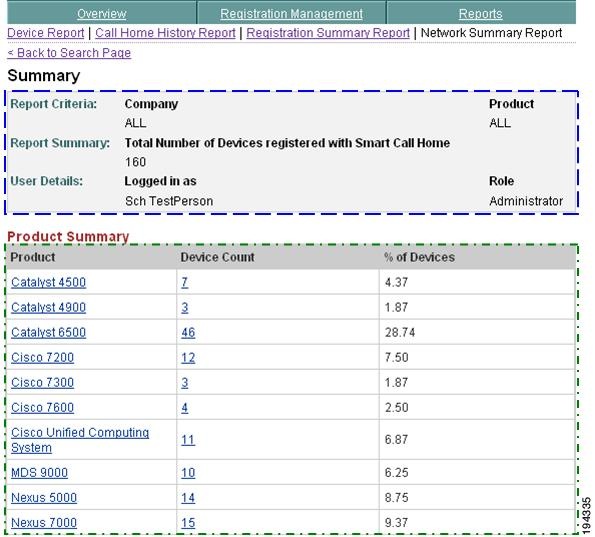The image size is (595, 537).
Task: Click the Report Criteria label
Action: click(54, 104)
